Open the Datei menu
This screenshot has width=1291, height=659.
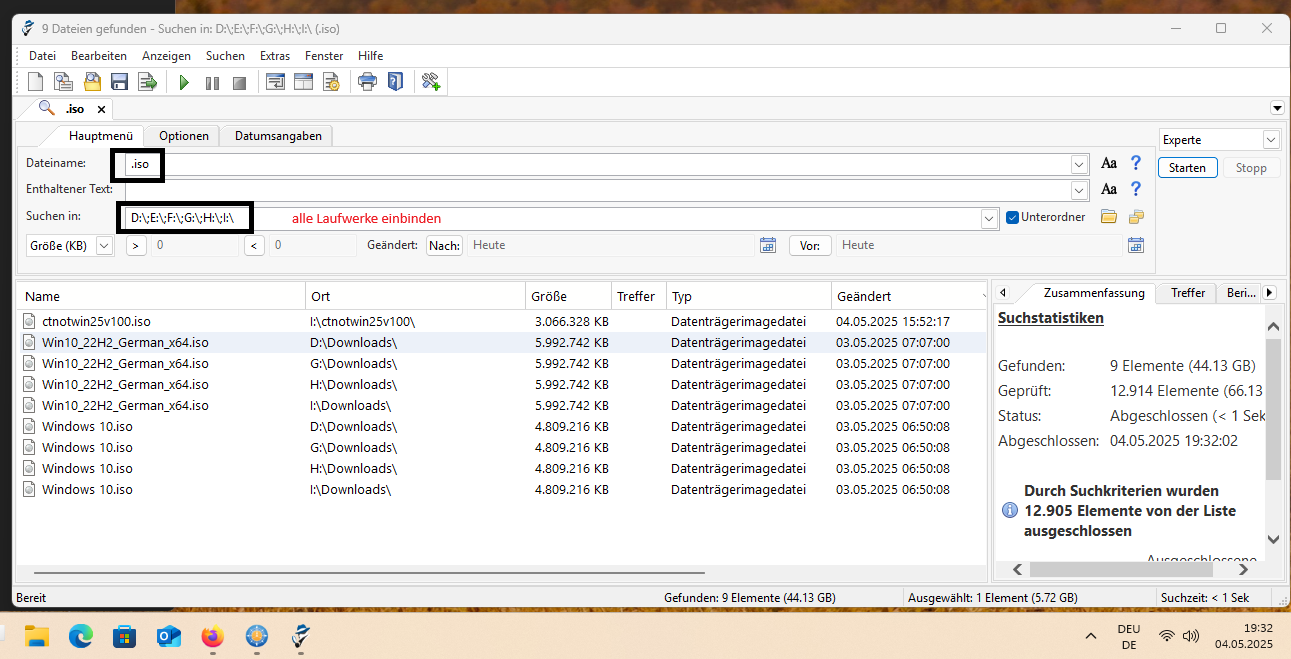[42, 56]
